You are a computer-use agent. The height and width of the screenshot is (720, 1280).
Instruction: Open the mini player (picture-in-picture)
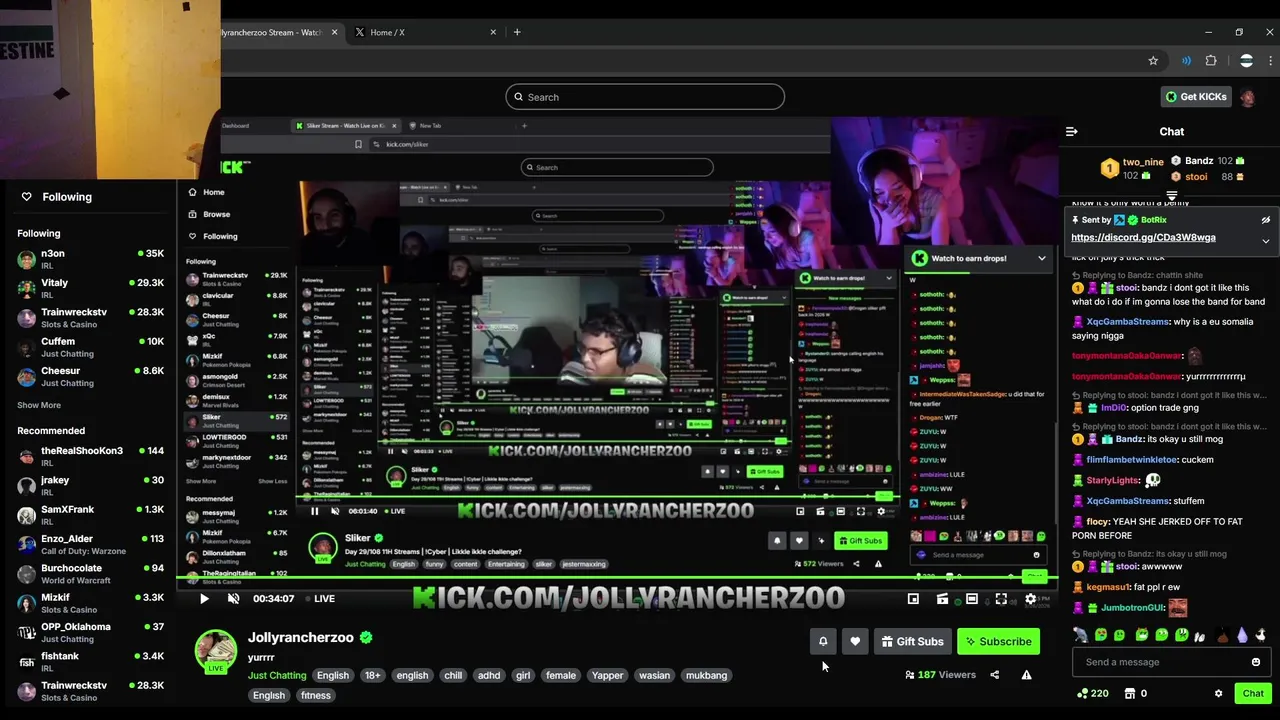tap(913, 599)
